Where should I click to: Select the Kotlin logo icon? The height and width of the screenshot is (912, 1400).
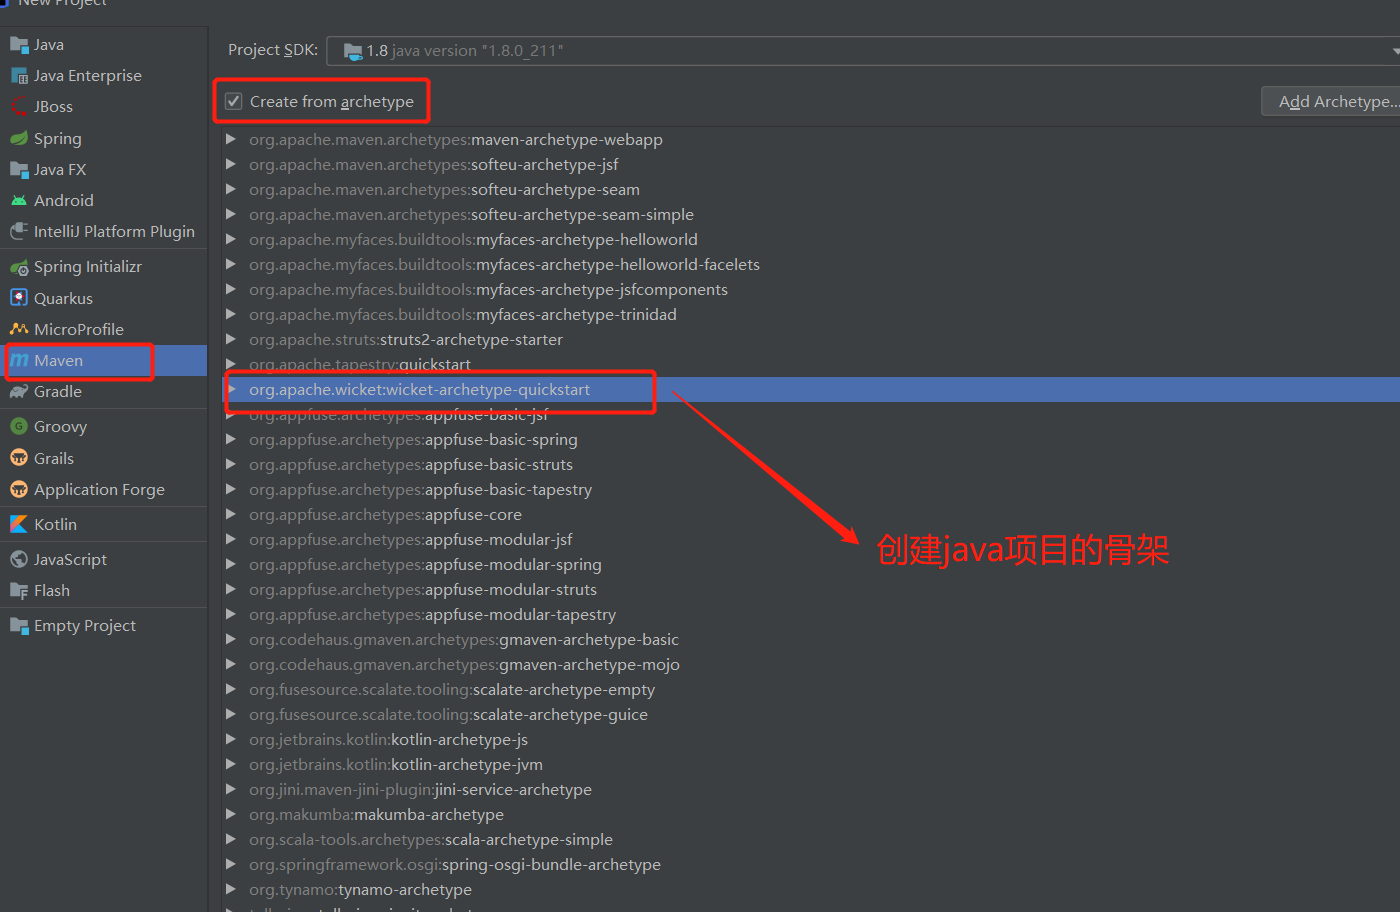point(19,524)
